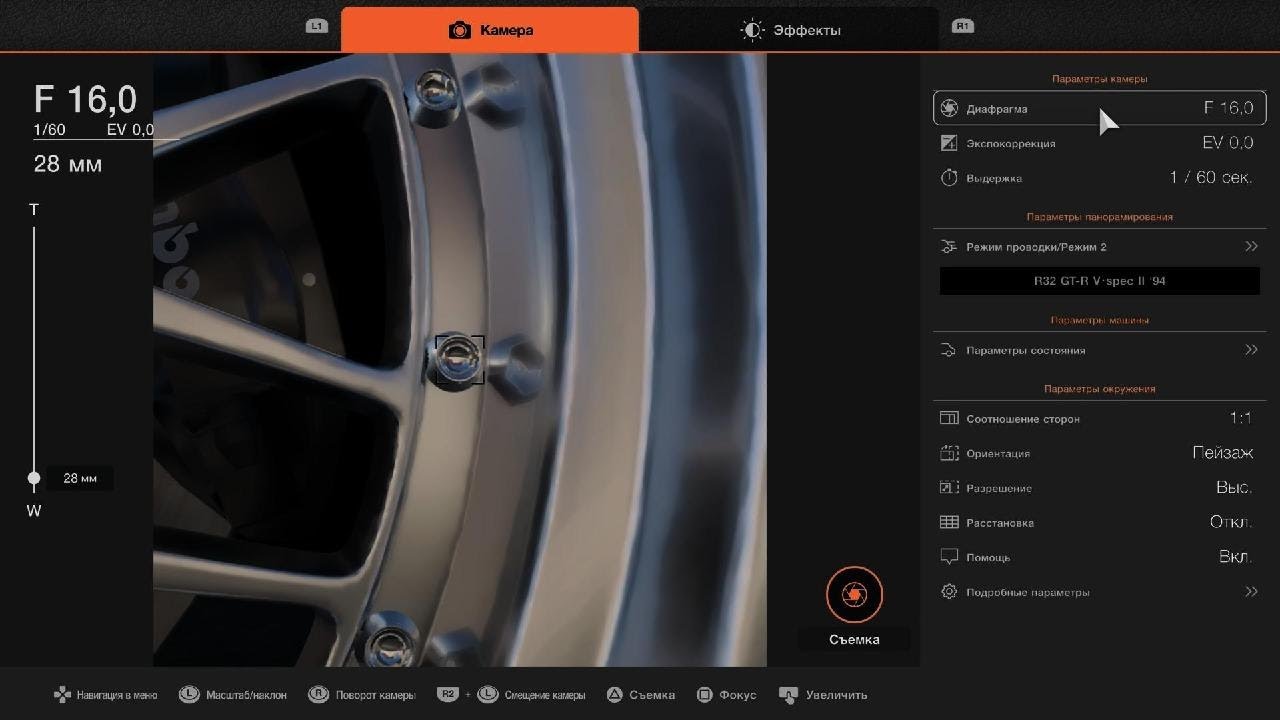Click the grid icon beside Расстановка
The image size is (1280, 720).
tap(950, 522)
